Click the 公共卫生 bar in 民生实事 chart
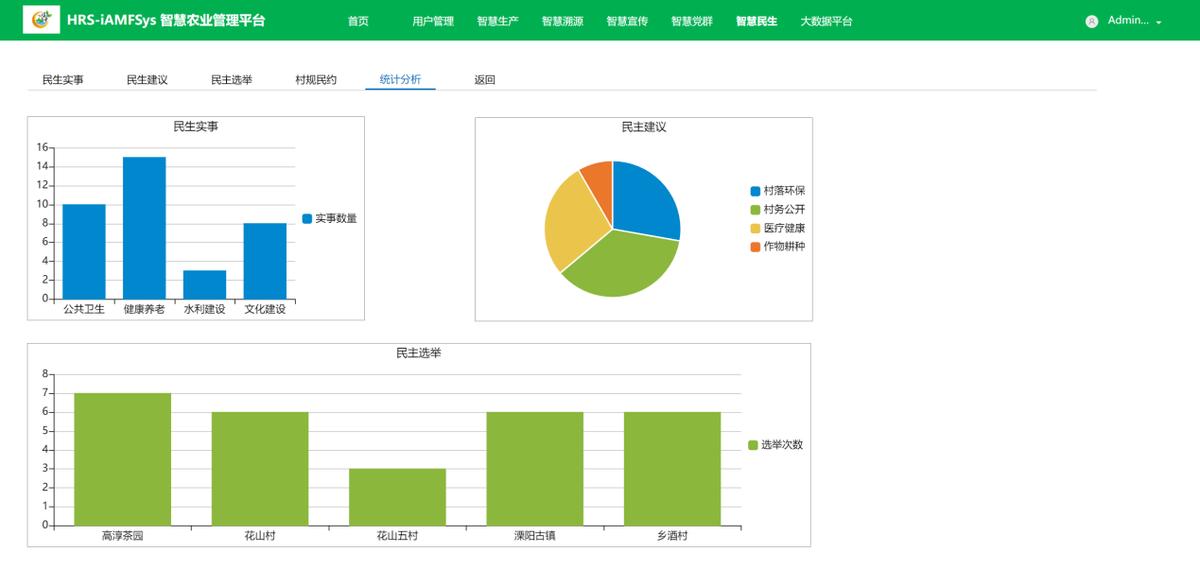1200x566 pixels. click(x=84, y=251)
